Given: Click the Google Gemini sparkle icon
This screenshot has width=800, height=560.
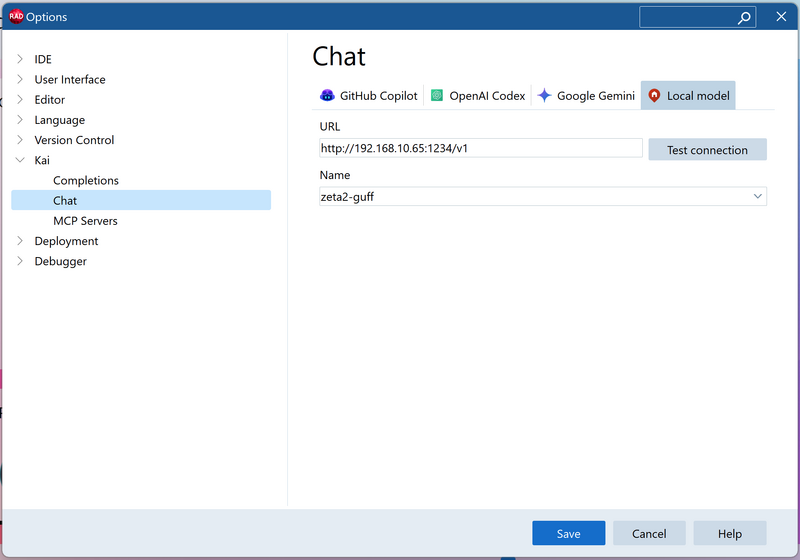Looking at the screenshot, I should 544,95.
